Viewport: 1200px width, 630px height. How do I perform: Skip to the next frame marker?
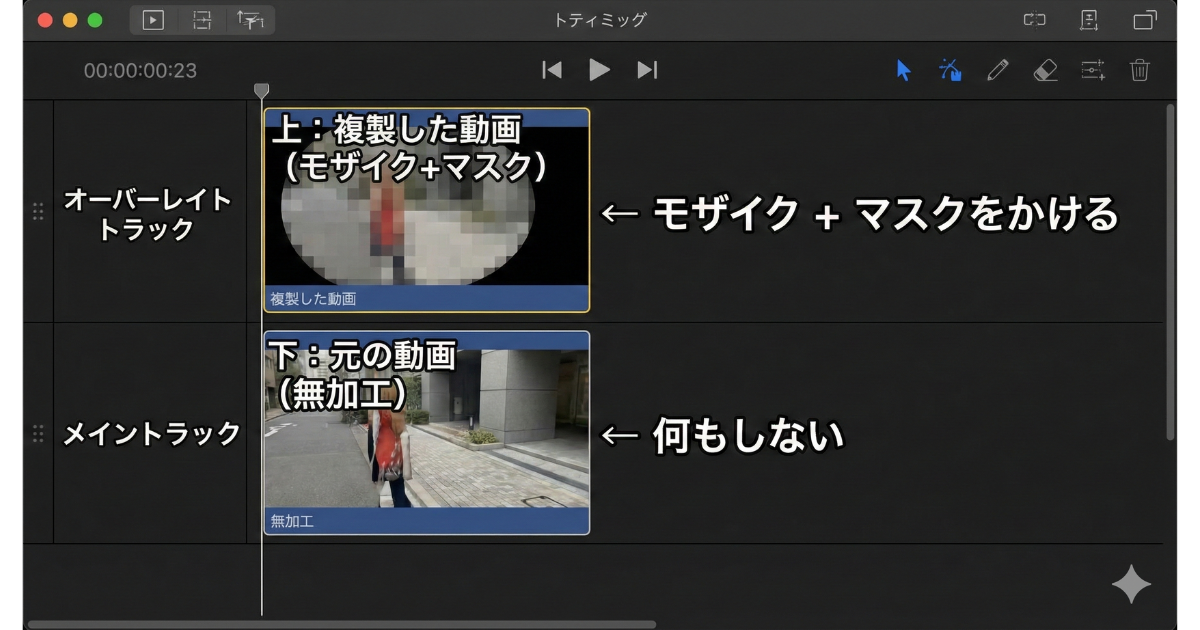pos(647,70)
